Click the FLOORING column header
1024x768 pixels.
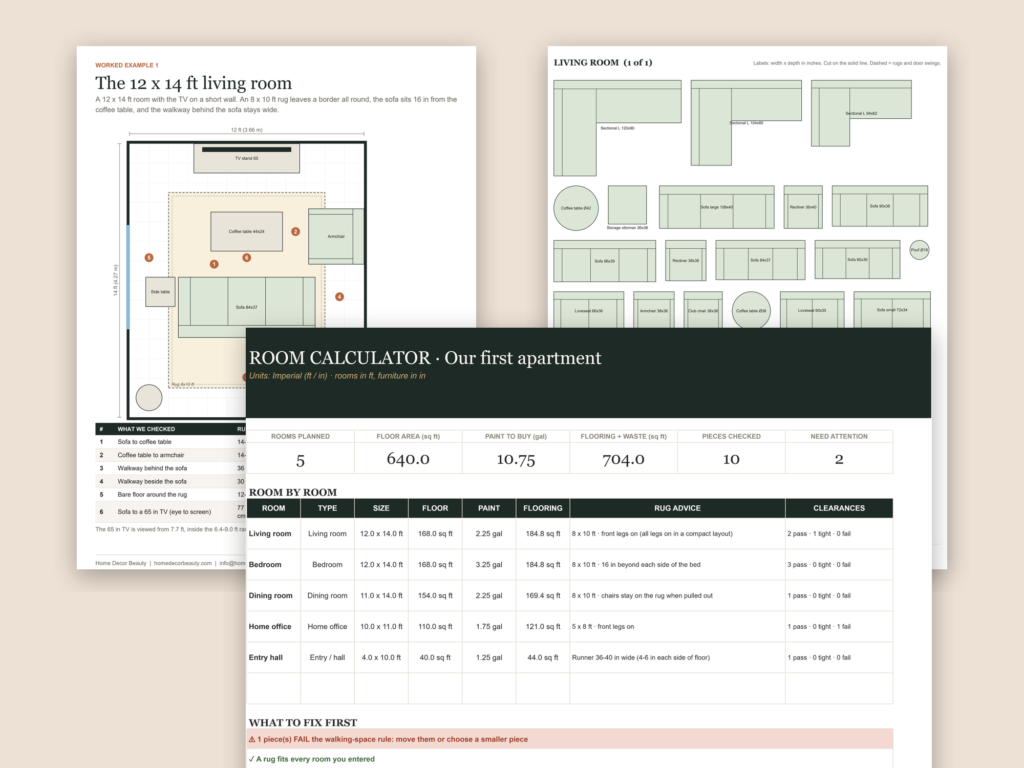click(543, 508)
